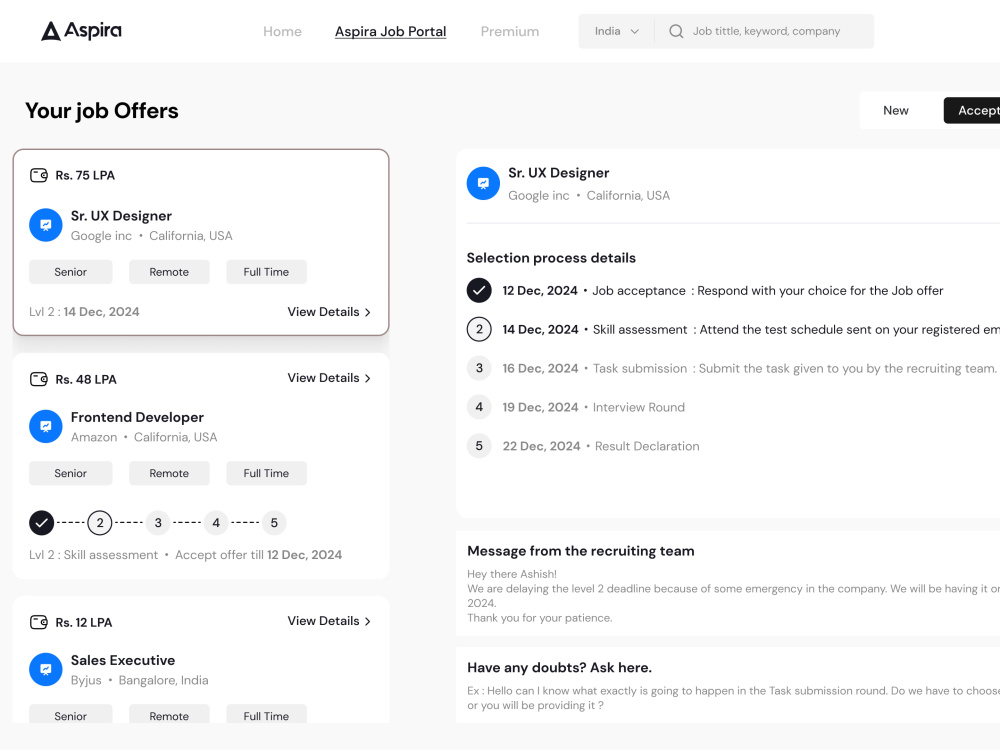Click company icon on Sales Executive card
Screen dimensions: 1000x750
click(x=46, y=669)
